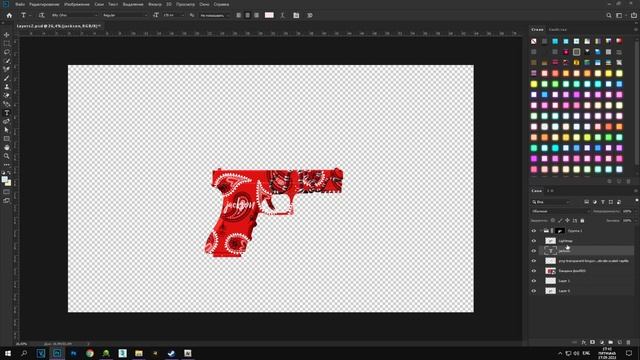The image size is (640, 360).
Task: Open the Create Warped Text icon
Action: click(x=282, y=15)
